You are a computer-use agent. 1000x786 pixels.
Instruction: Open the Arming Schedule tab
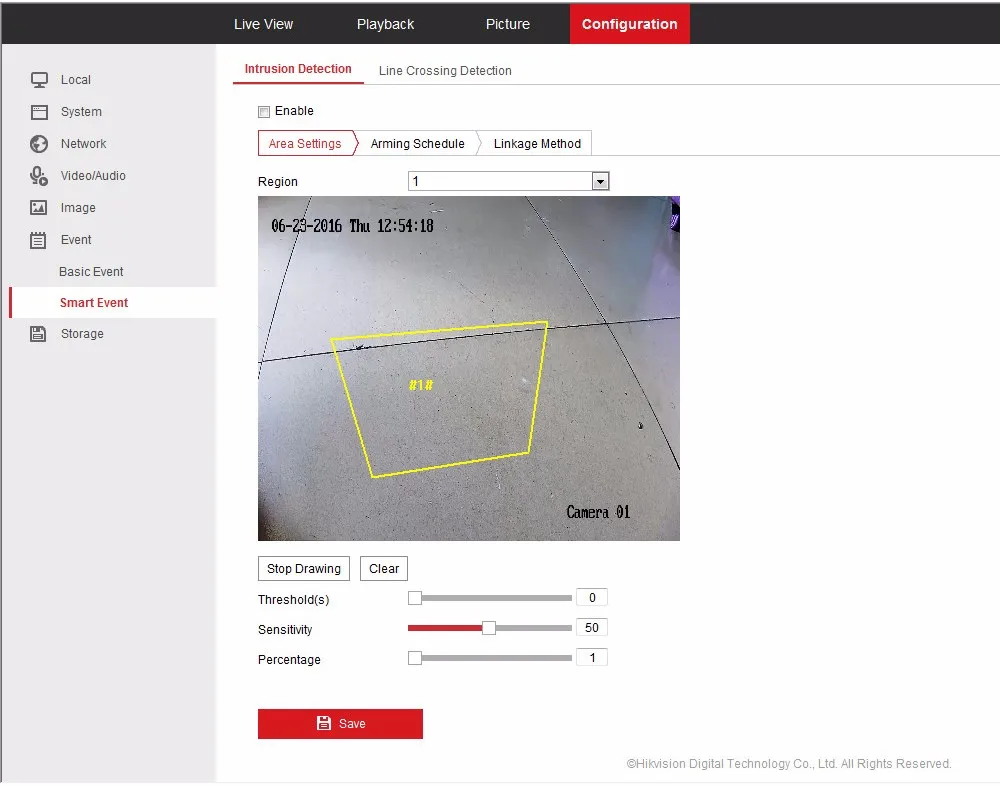pos(417,144)
